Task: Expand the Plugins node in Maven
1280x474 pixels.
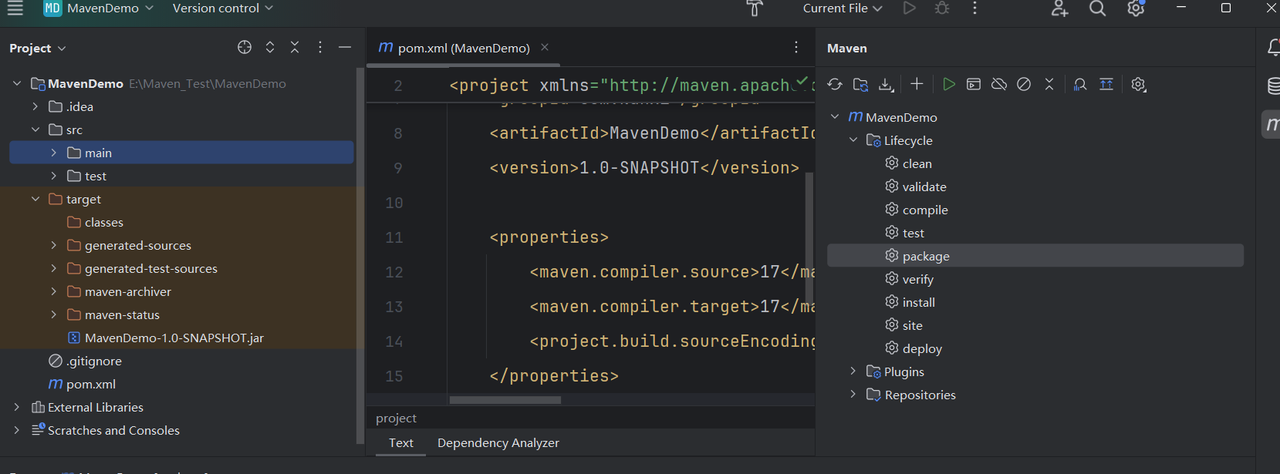Action: click(x=853, y=372)
